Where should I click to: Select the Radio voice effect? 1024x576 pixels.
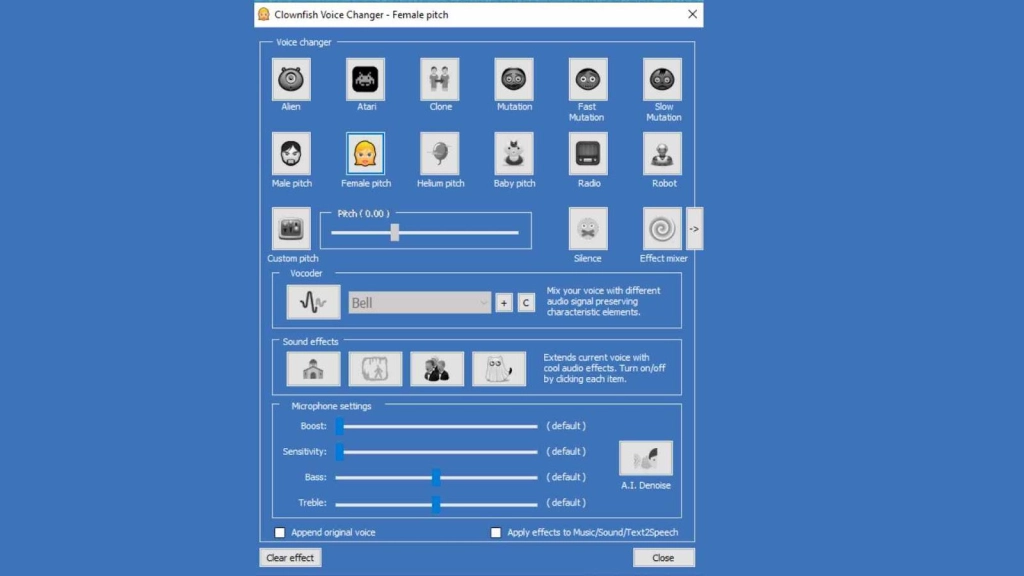pyautogui.click(x=588, y=154)
